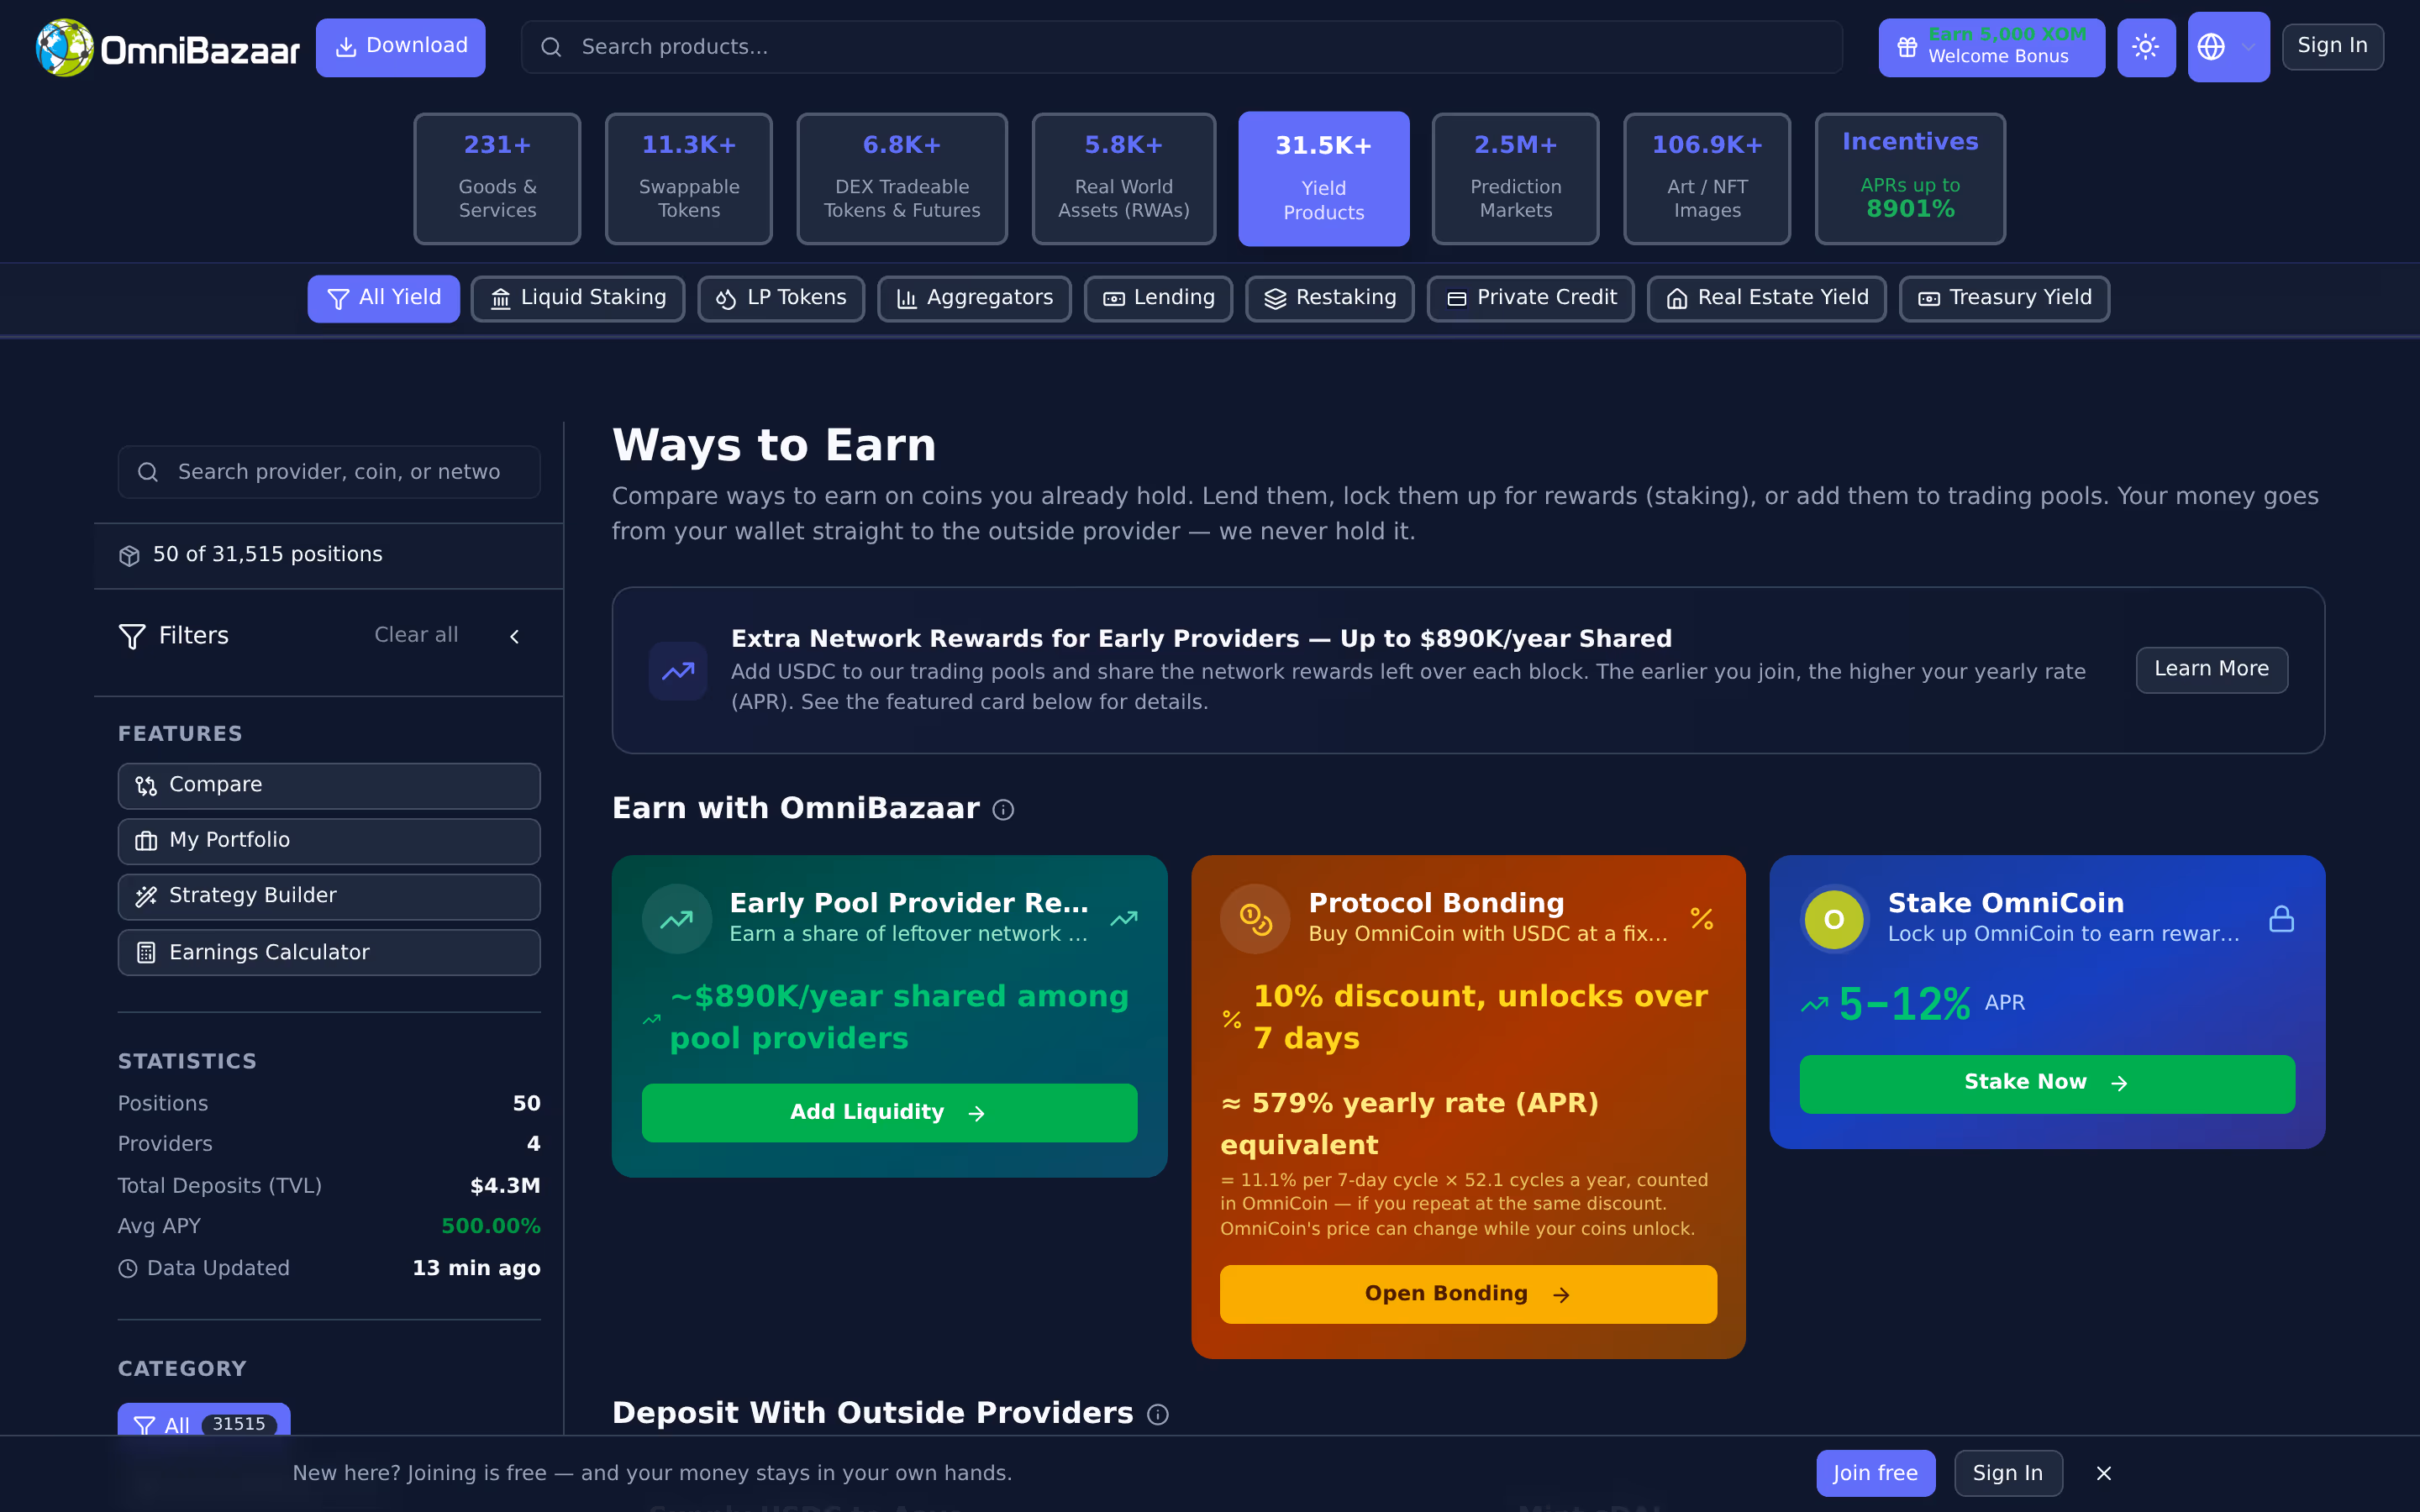Viewport: 2420px width, 1512px height.
Task: Click the lock icon on Stake OmniCoin card
Action: [2281, 918]
